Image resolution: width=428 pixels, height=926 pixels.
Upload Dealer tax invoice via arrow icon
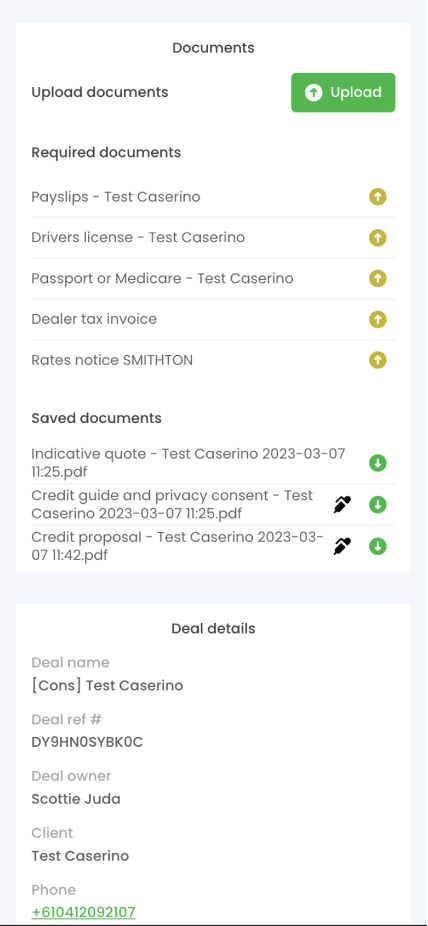(378, 319)
